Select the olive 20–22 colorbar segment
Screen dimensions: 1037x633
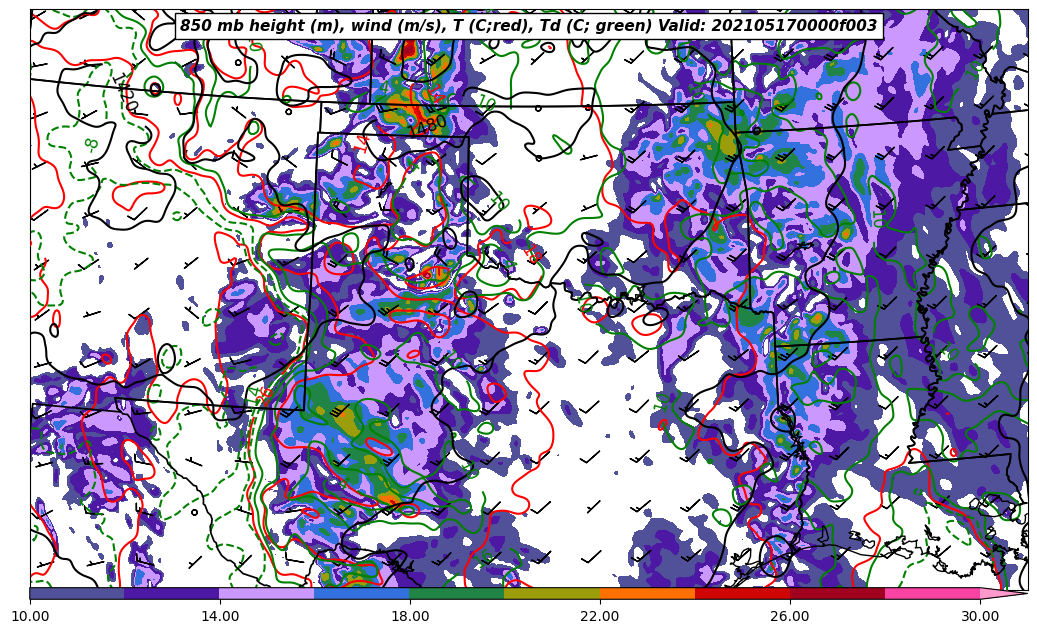[552, 593]
